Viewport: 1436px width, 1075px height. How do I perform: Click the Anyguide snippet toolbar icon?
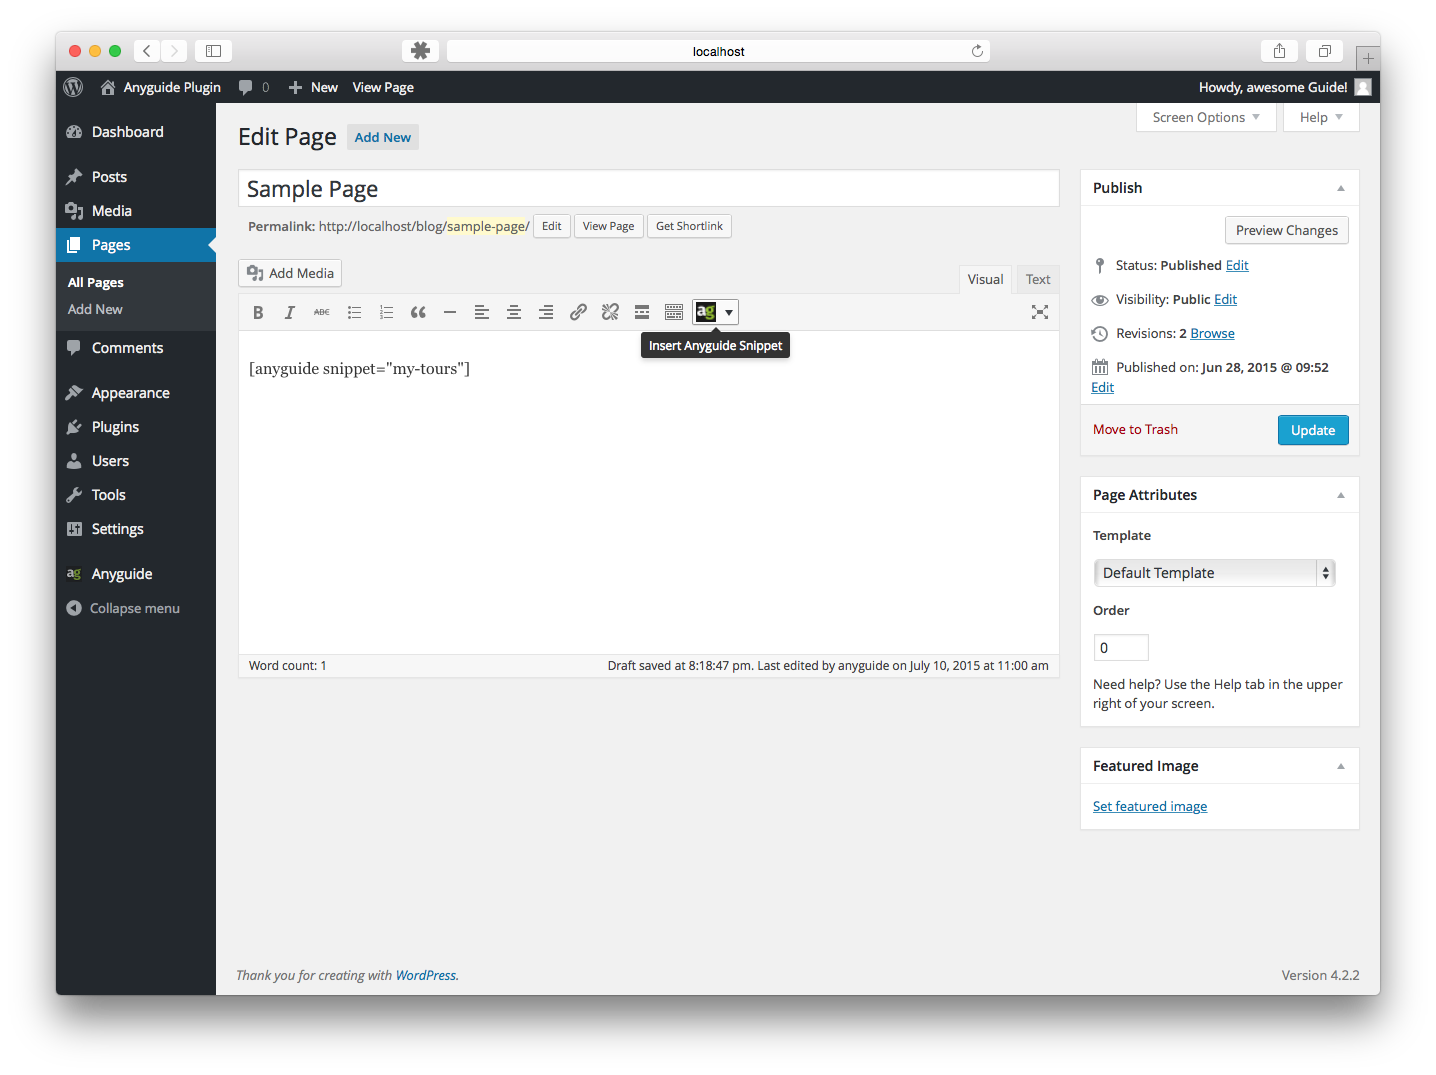click(706, 312)
